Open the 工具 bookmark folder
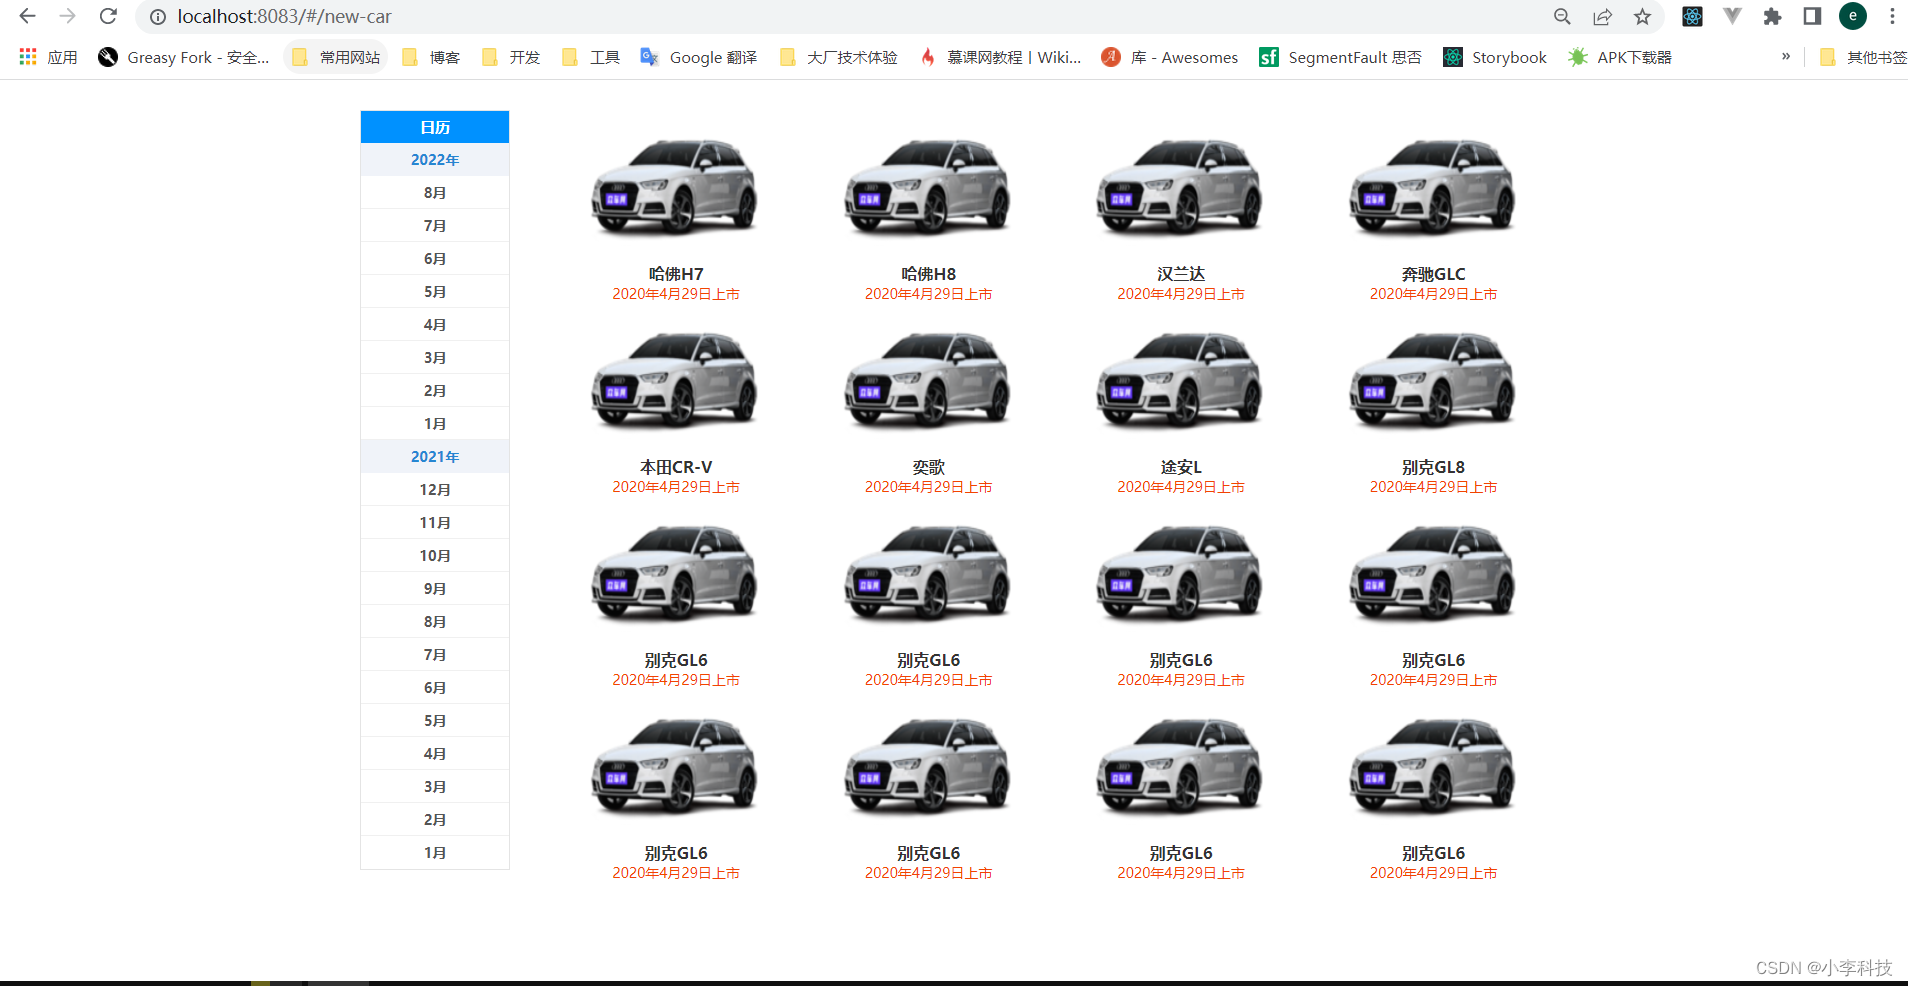The height and width of the screenshot is (986, 1908). coord(591,57)
